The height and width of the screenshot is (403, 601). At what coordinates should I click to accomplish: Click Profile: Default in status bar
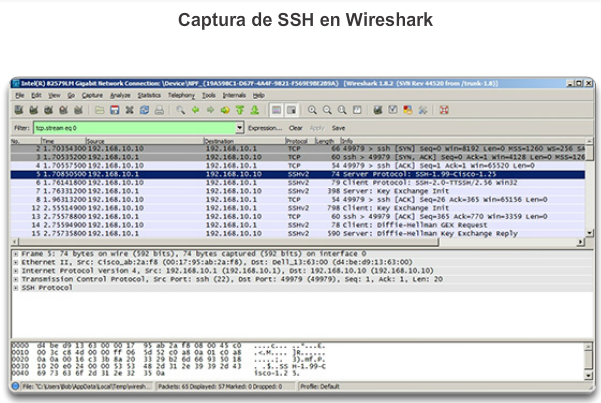320,386
